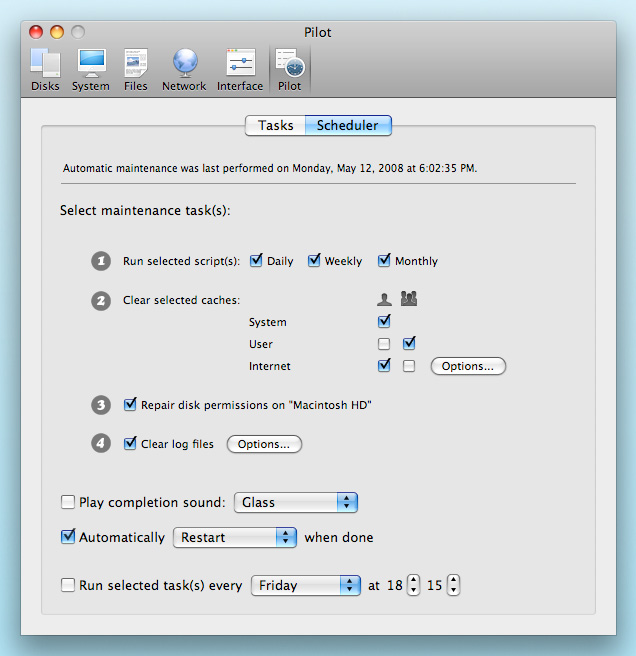Open Internet cache Options button
Screen dimensions: 636x656
(468, 366)
